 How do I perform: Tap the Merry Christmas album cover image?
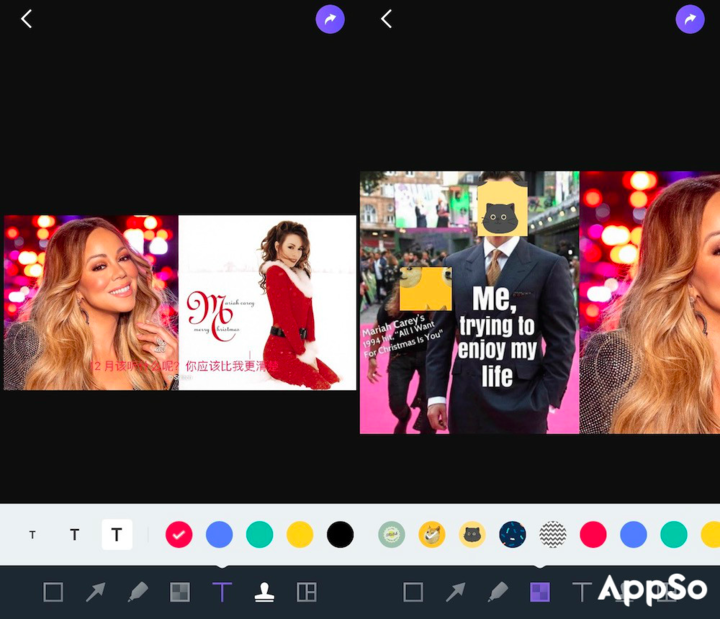click(267, 303)
